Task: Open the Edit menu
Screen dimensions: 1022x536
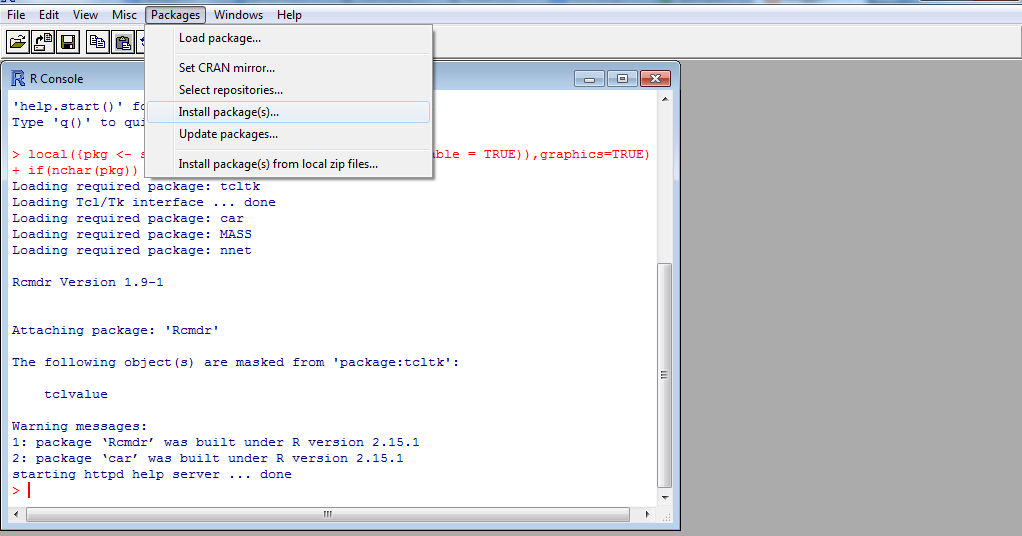Action: 49,14
